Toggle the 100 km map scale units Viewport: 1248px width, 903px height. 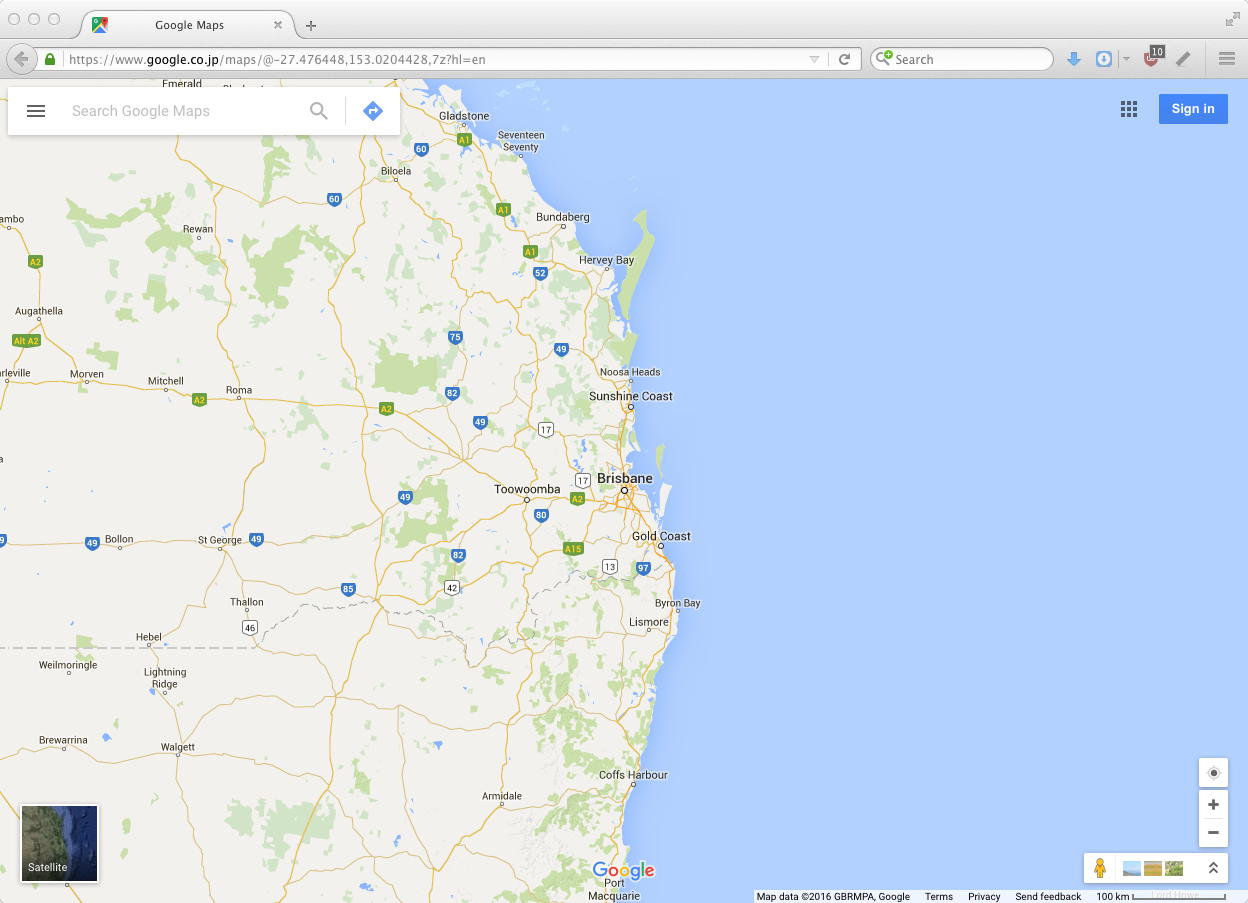pyautogui.click(x=1160, y=897)
